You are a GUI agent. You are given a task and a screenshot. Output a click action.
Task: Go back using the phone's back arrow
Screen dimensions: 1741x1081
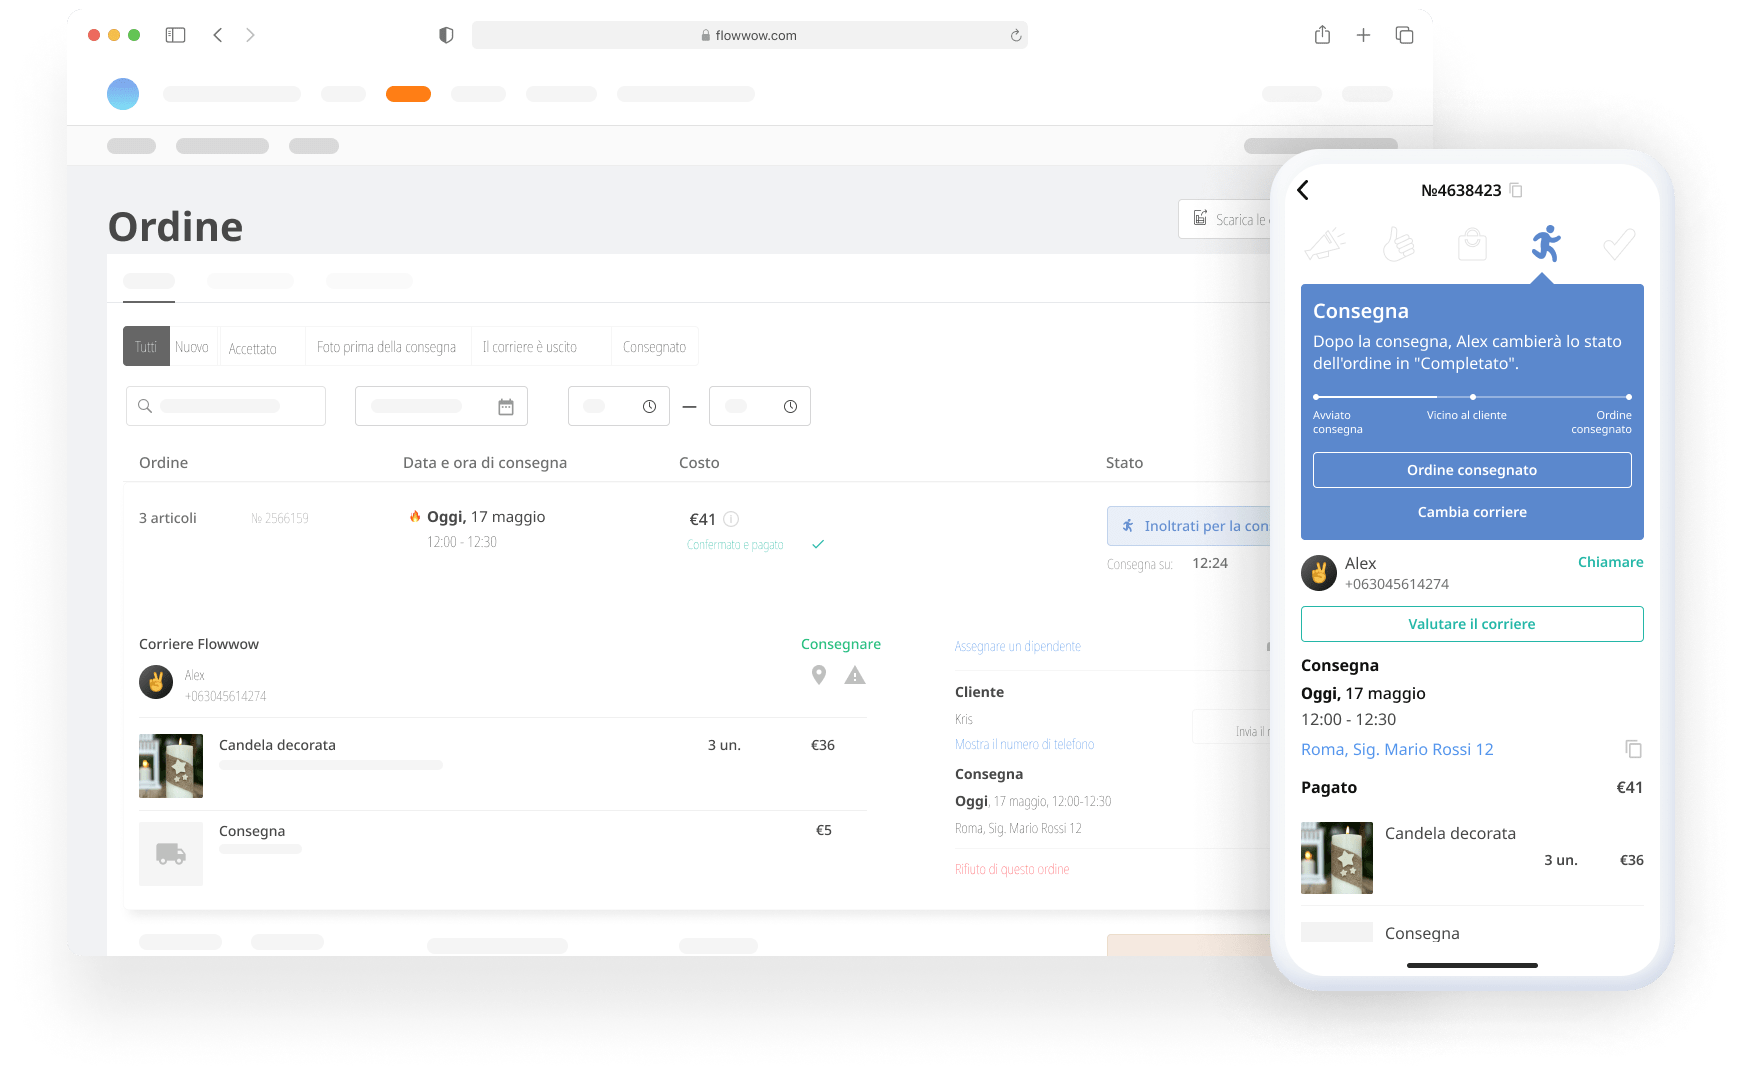pyautogui.click(x=1303, y=190)
